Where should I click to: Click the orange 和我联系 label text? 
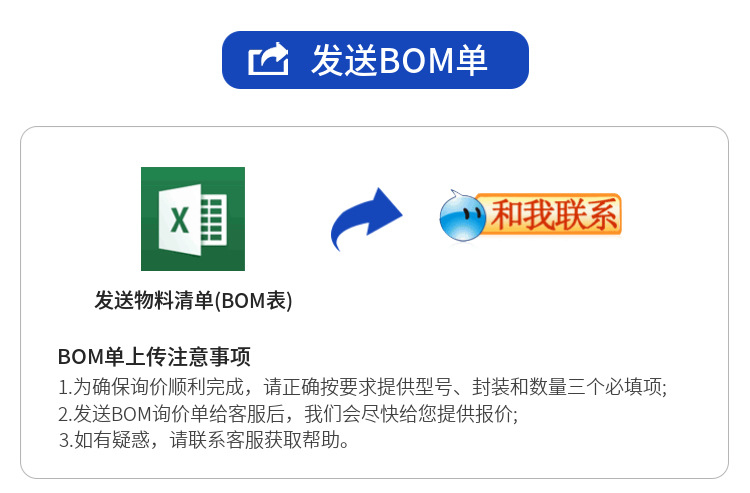(x=554, y=215)
